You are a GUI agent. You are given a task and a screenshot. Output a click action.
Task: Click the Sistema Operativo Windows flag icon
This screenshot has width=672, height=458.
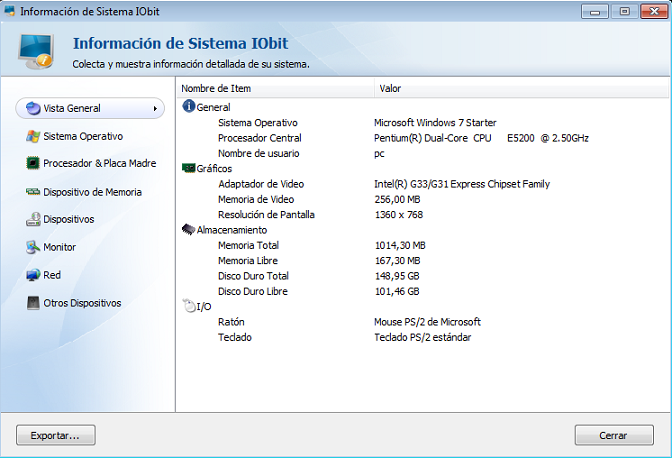click(x=33, y=136)
